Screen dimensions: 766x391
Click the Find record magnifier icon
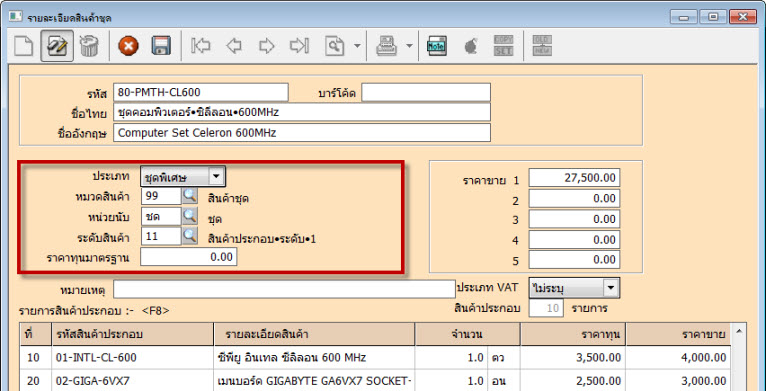tap(335, 46)
